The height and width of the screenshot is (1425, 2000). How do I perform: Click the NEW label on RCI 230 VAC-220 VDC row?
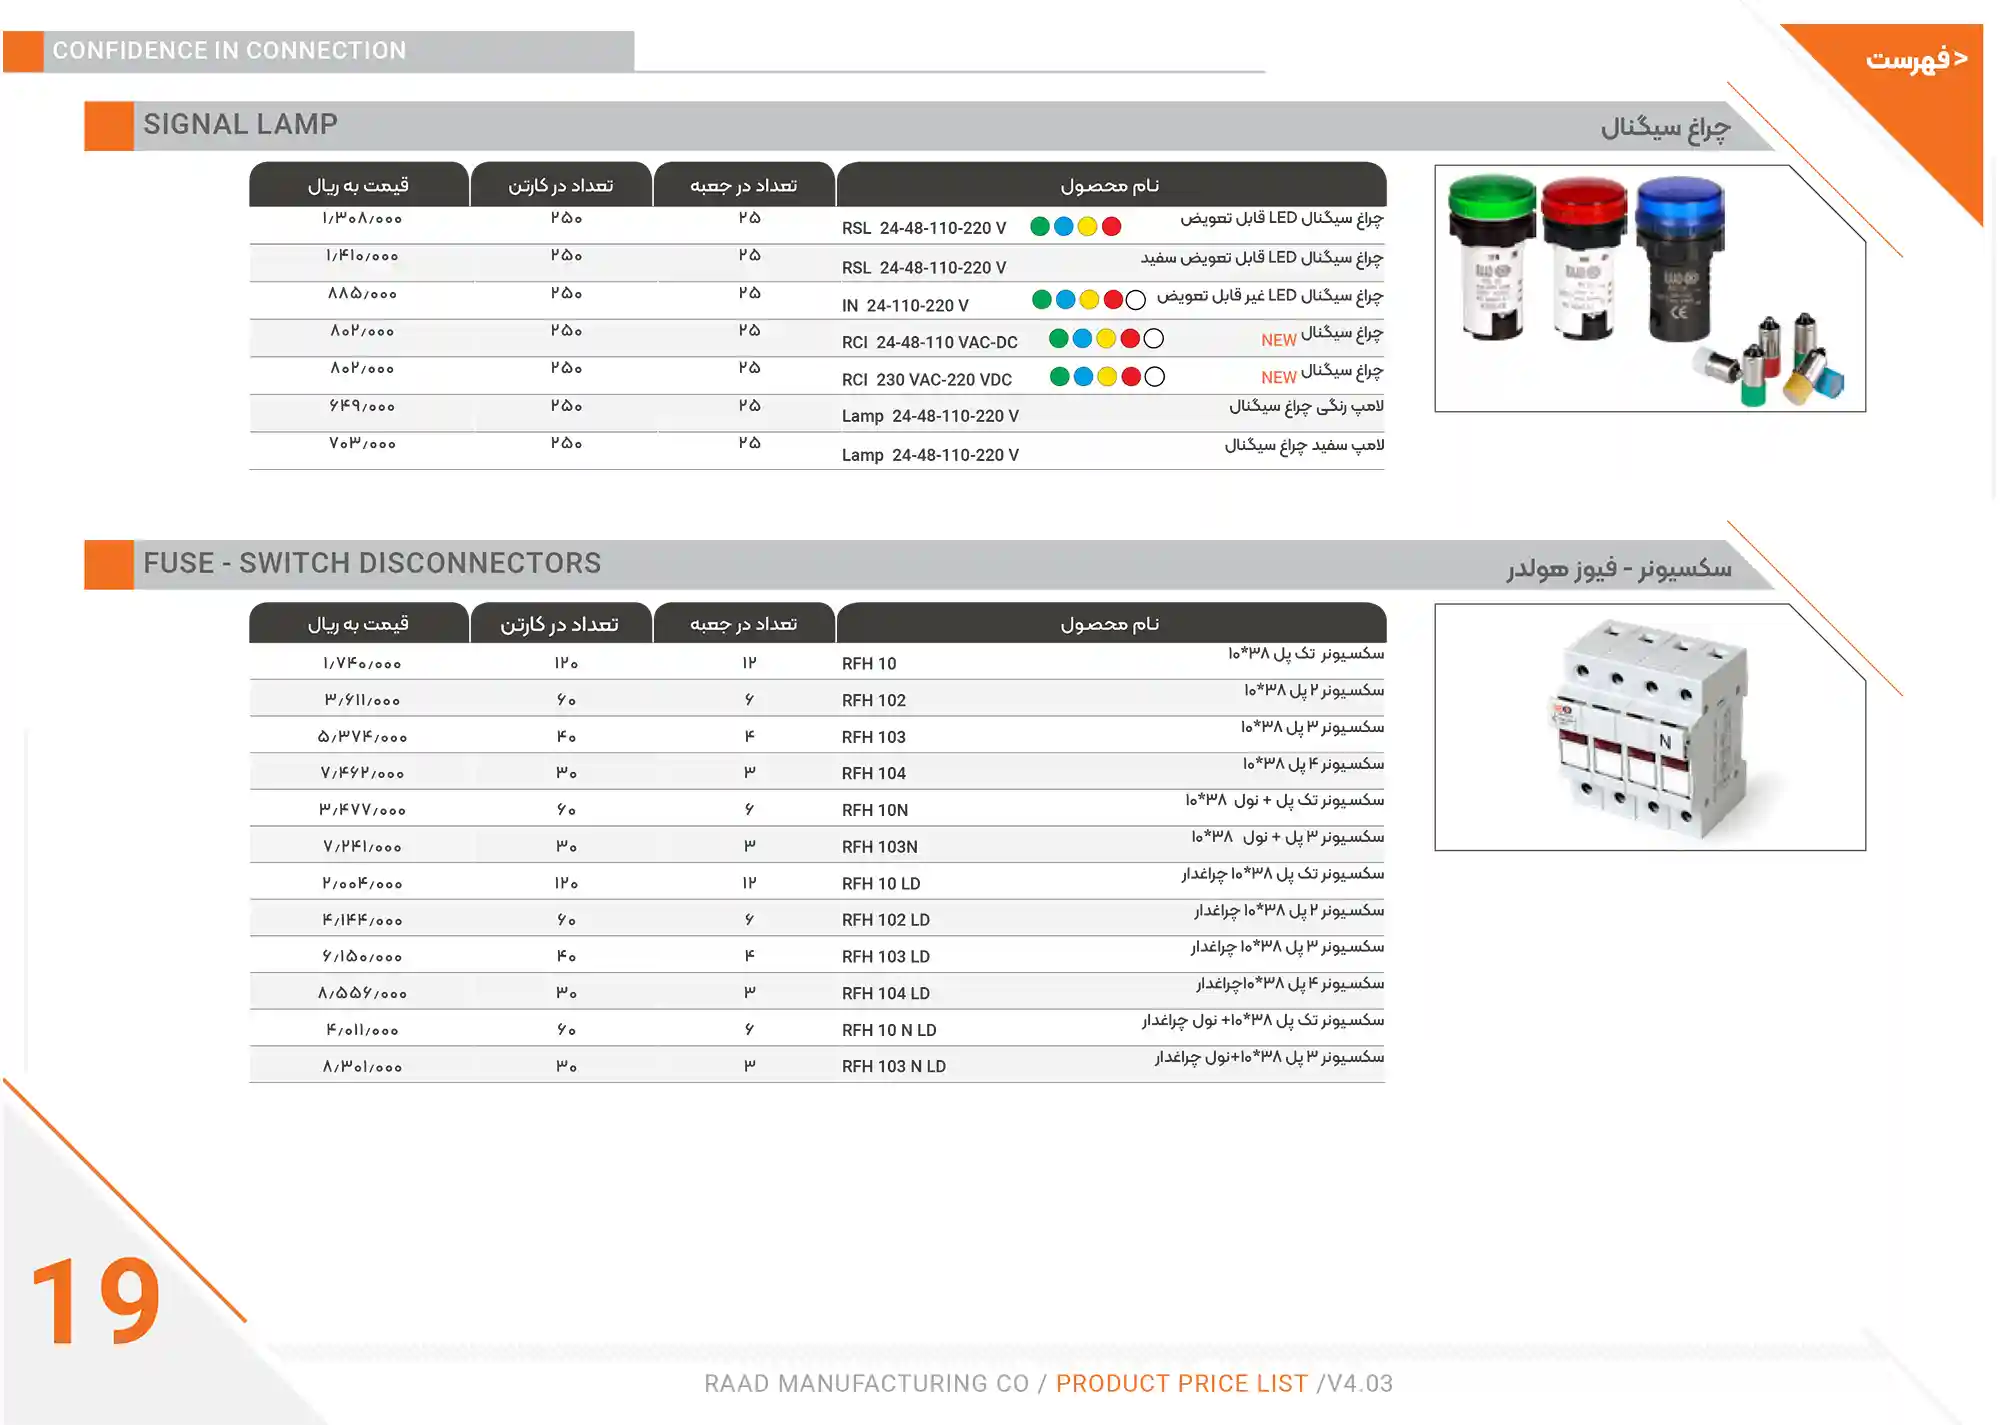[x=1279, y=378]
